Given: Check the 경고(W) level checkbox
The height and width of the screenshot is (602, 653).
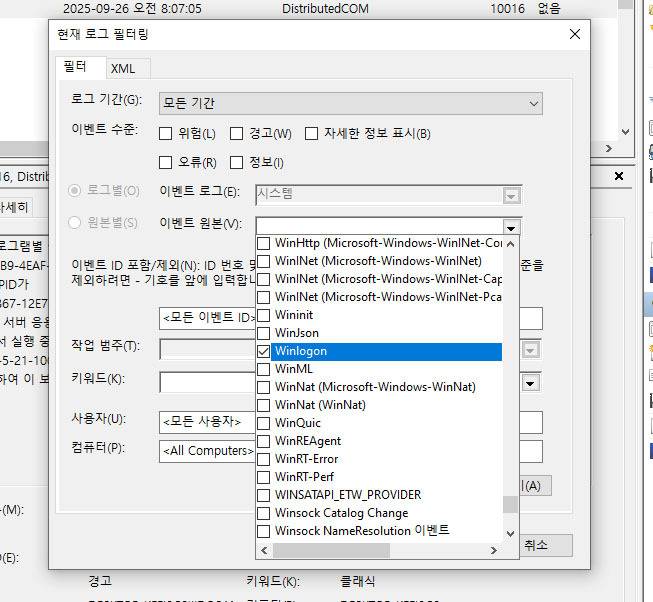Looking at the screenshot, I should [237, 133].
